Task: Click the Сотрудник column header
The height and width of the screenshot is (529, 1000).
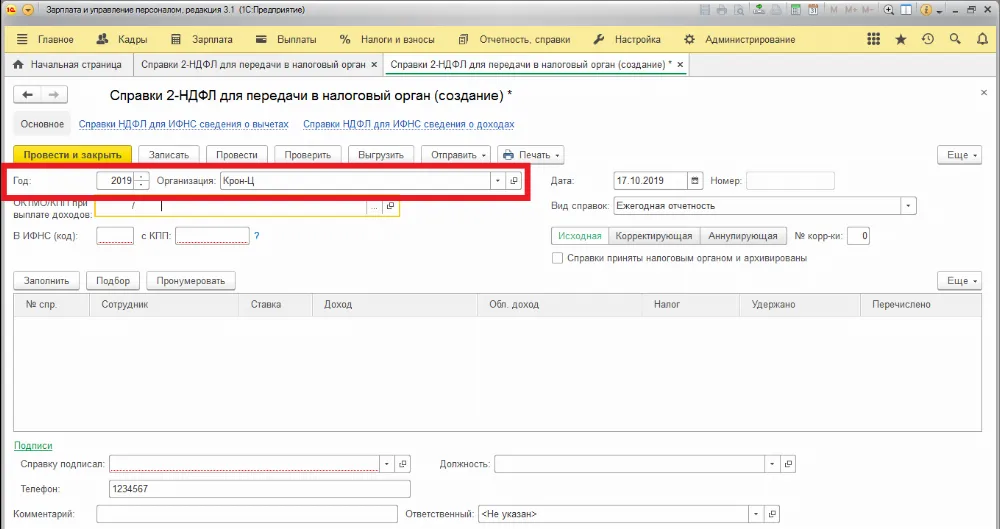Action: [x=164, y=305]
